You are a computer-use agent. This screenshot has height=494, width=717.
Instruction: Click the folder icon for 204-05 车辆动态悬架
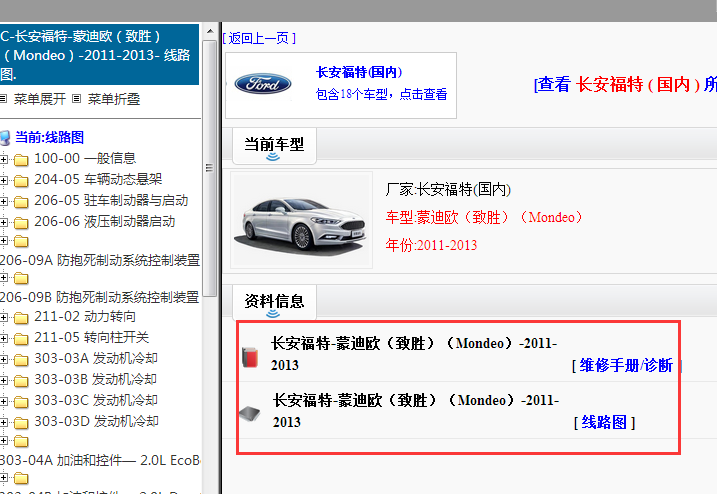pyautogui.click(x=21, y=181)
